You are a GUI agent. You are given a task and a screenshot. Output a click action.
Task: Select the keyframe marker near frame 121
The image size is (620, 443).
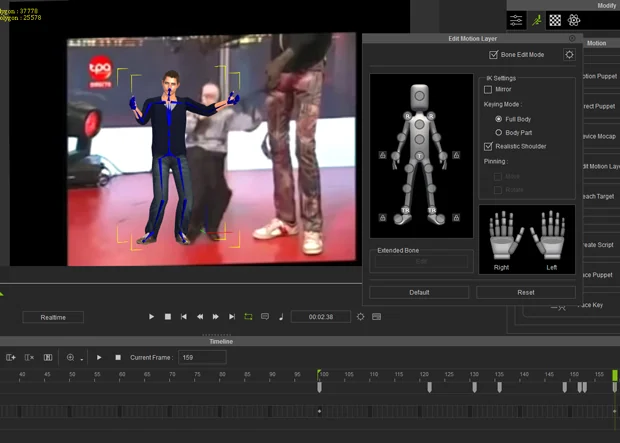(x=429, y=387)
